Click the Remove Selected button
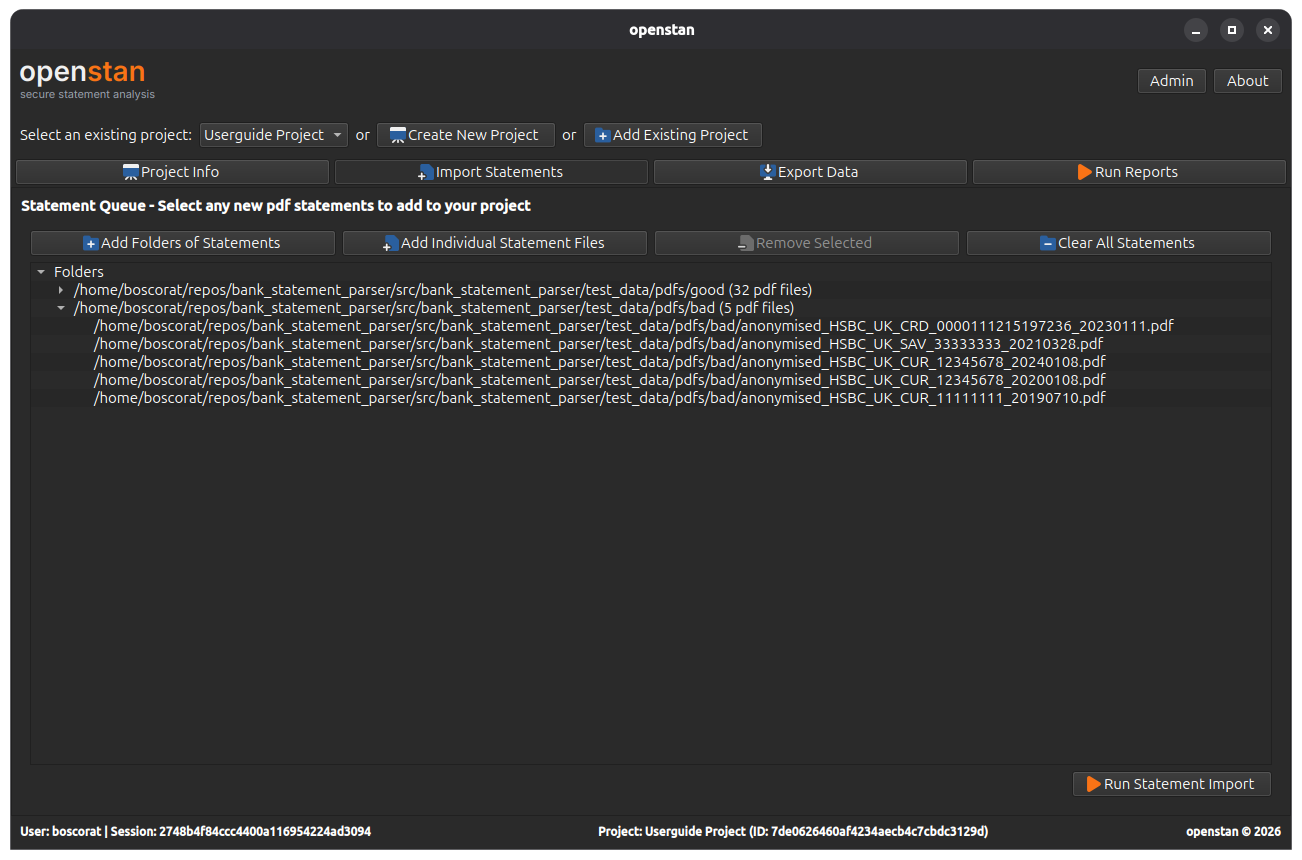The image size is (1302, 860). 807,243
